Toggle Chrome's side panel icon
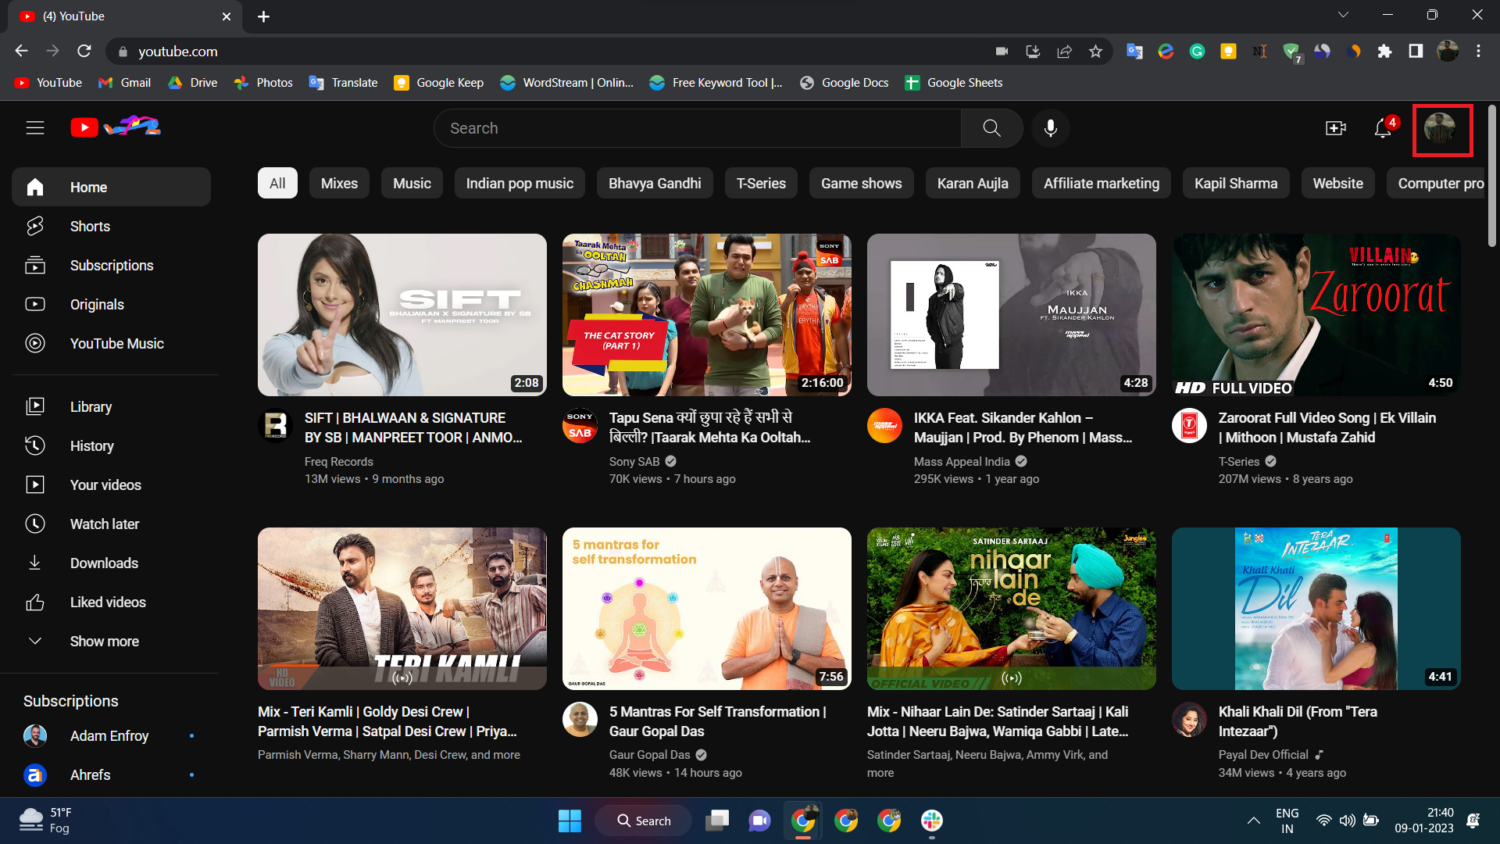The height and width of the screenshot is (844, 1500). point(1416,51)
